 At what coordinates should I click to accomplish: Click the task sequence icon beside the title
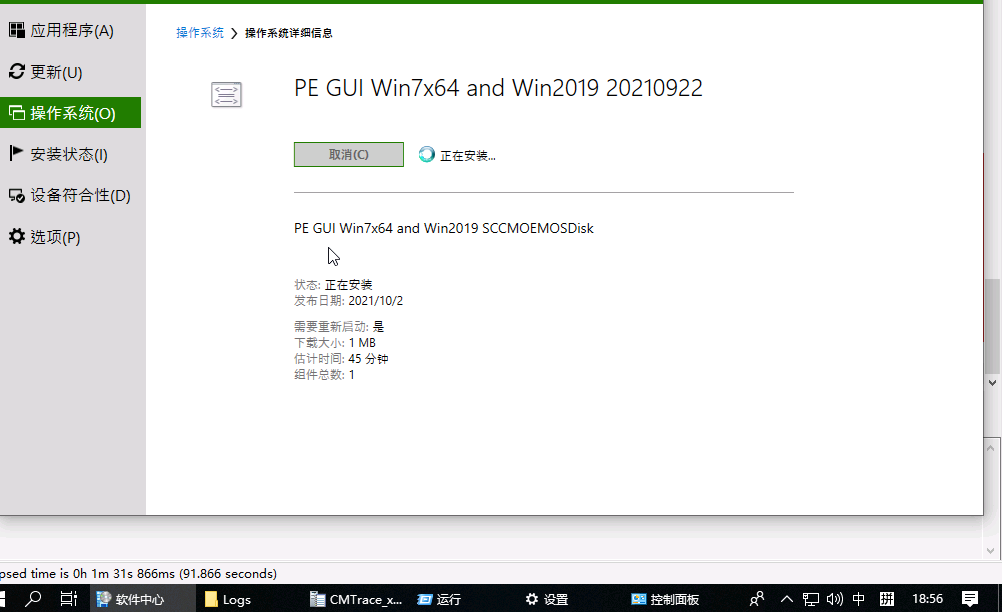pyautogui.click(x=226, y=95)
